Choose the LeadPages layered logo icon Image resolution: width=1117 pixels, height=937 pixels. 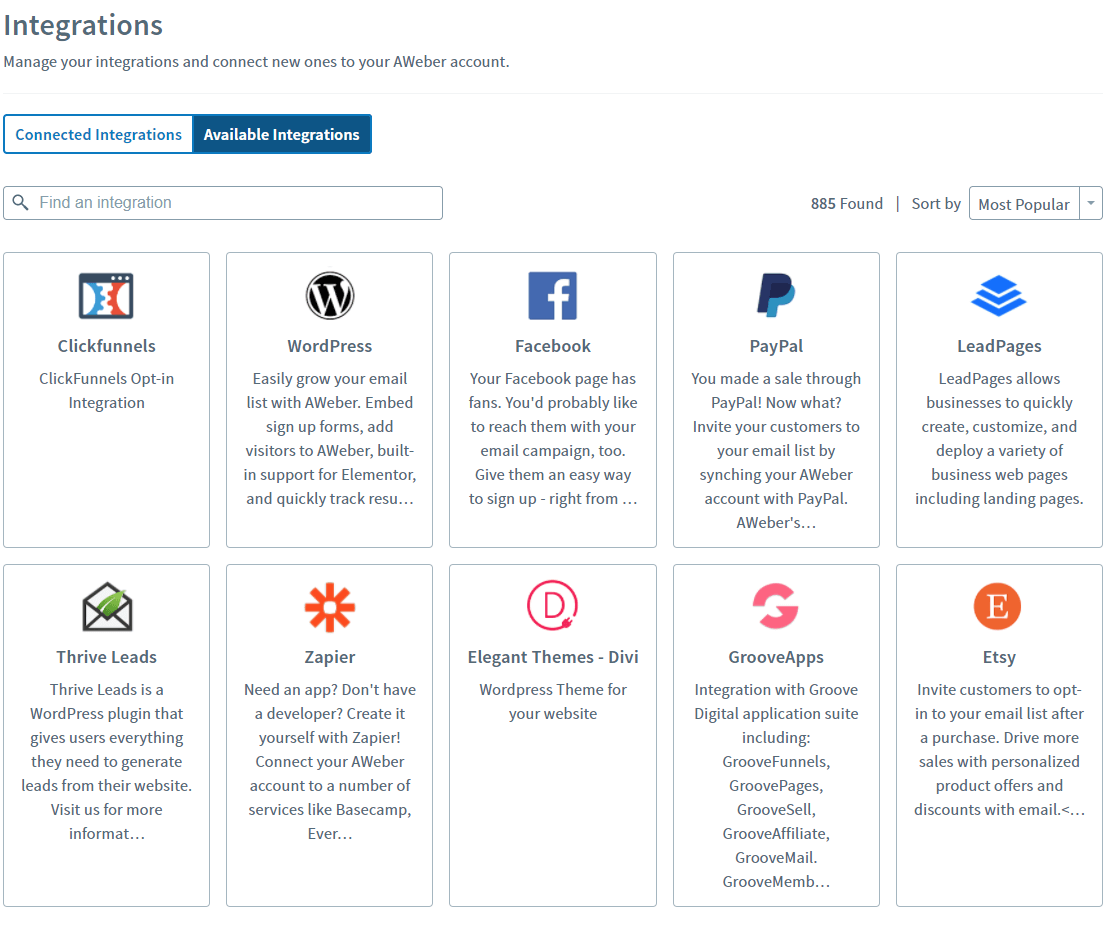tap(999, 296)
